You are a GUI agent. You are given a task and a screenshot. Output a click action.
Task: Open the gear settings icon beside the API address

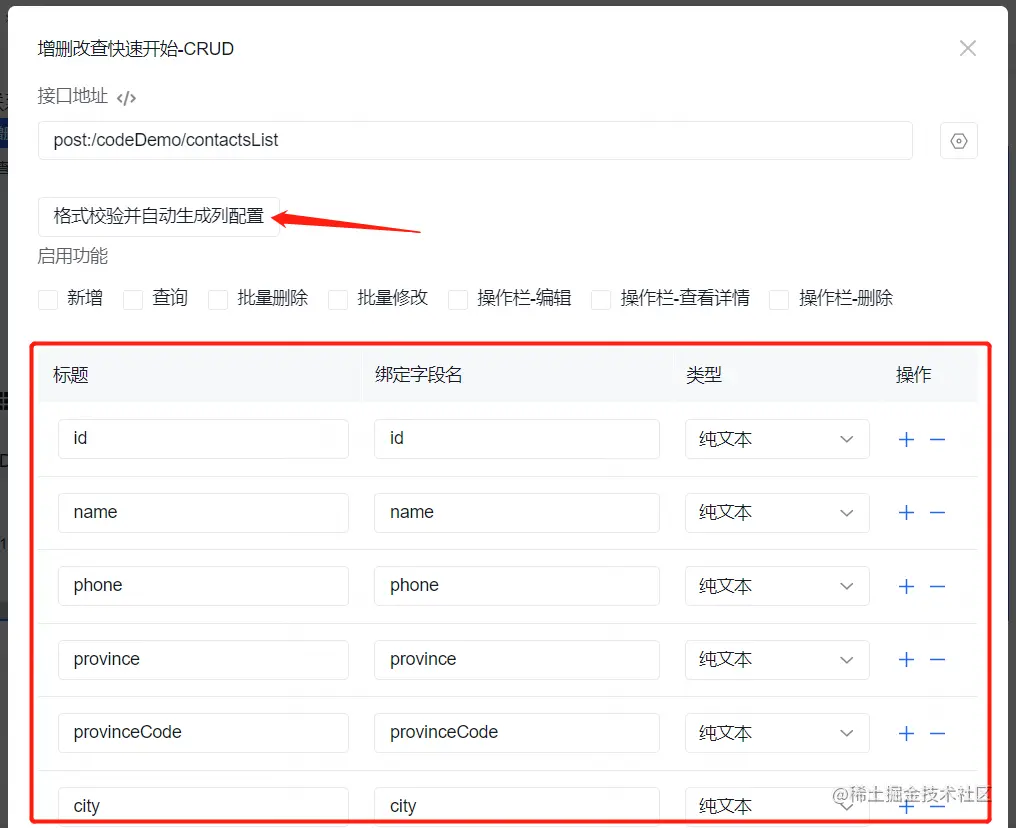pos(958,141)
